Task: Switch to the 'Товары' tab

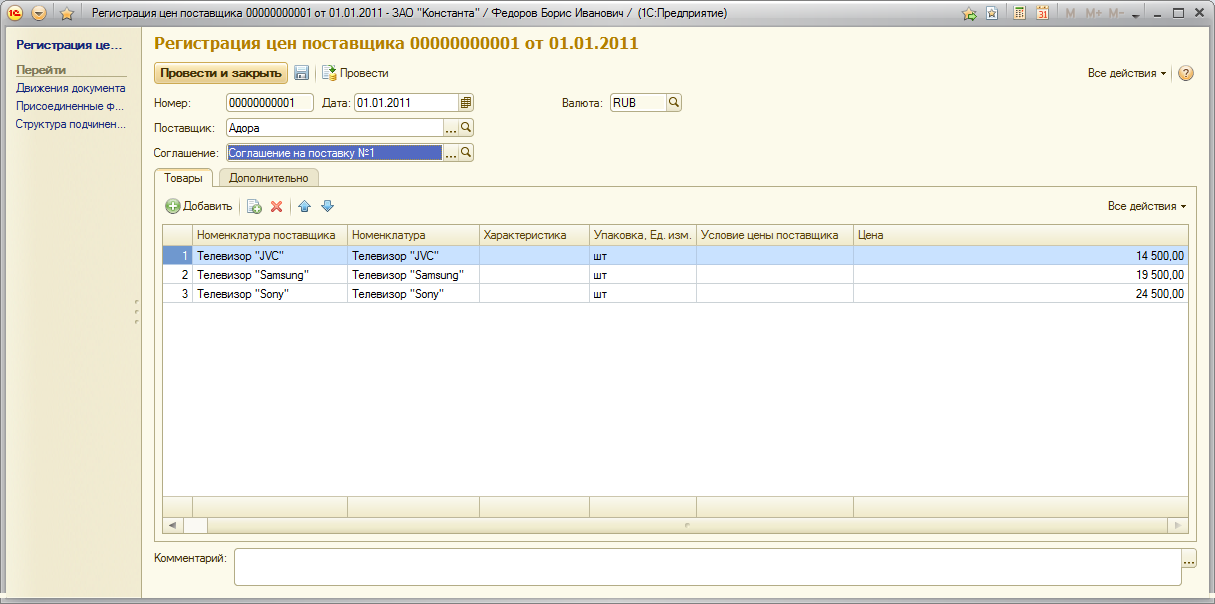Action: tap(183, 177)
